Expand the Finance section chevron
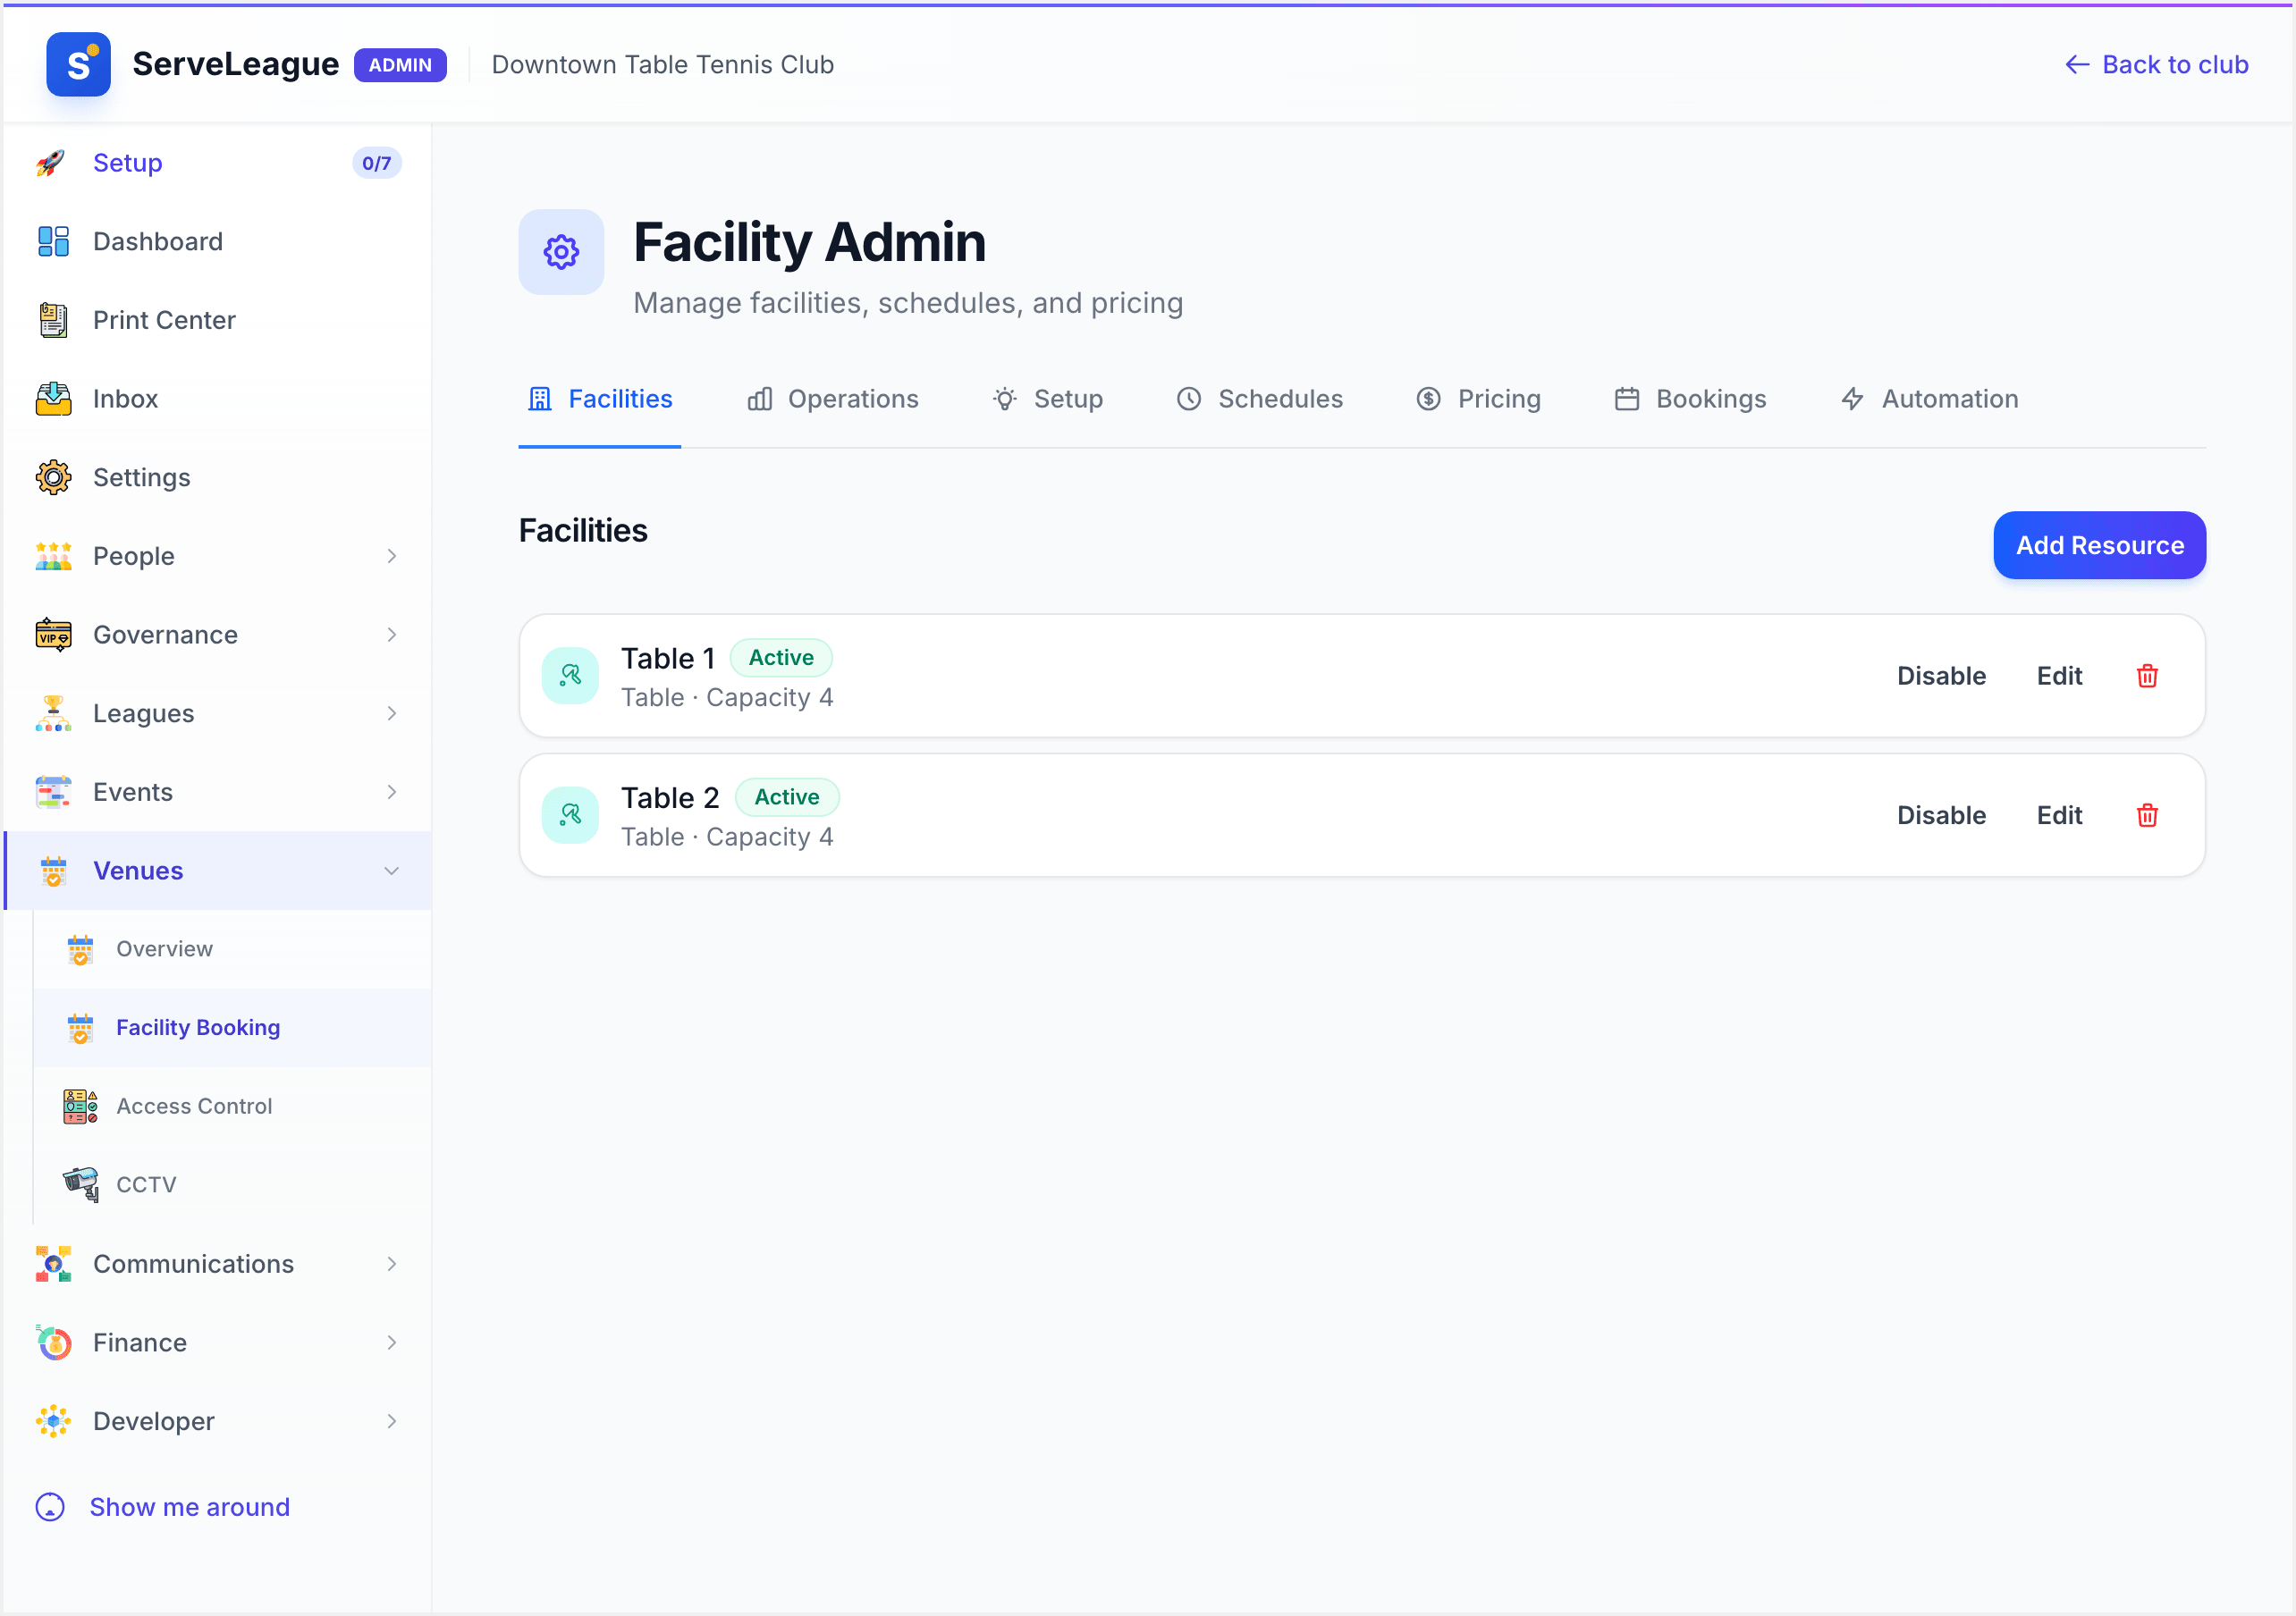Image resolution: width=2296 pixels, height=1616 pixels. pos(392,1343)
